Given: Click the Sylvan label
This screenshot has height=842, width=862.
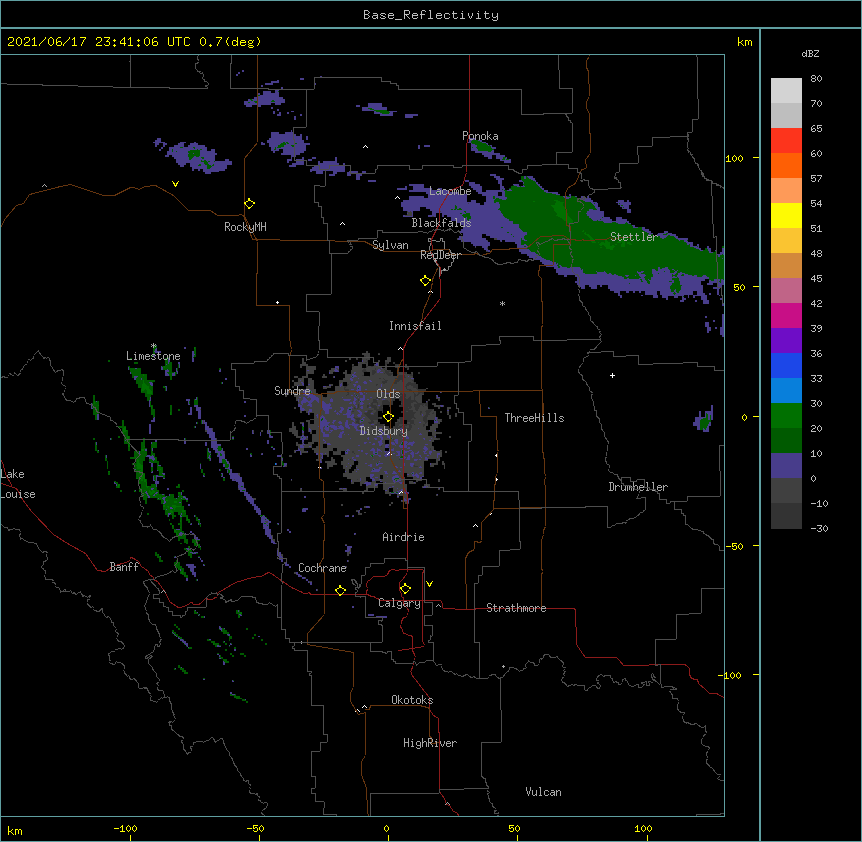Looking at the screenshot, I should [x=390, y=245].
